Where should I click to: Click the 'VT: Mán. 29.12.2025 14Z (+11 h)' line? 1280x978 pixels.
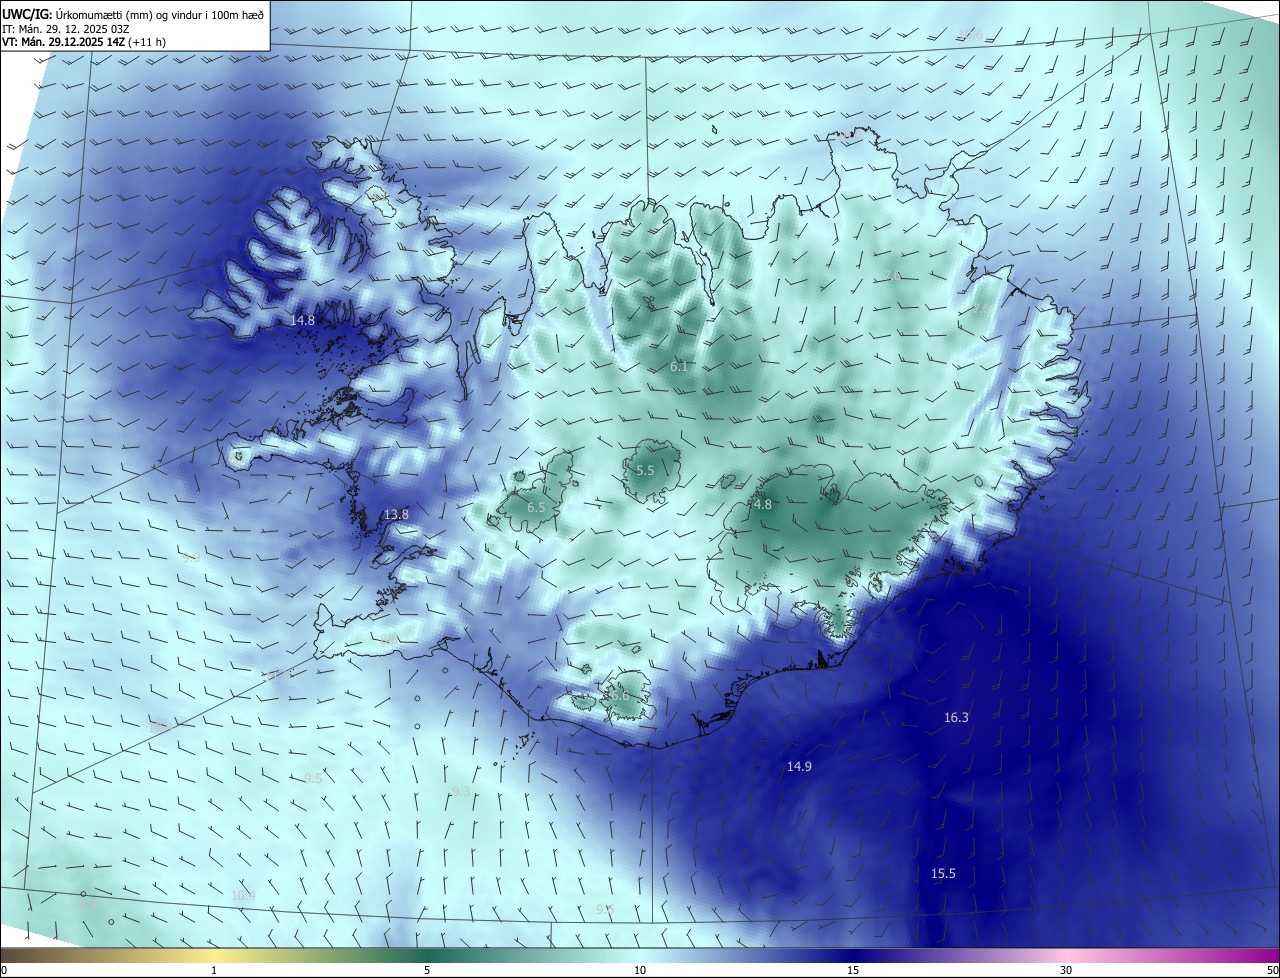coord(86,43)
